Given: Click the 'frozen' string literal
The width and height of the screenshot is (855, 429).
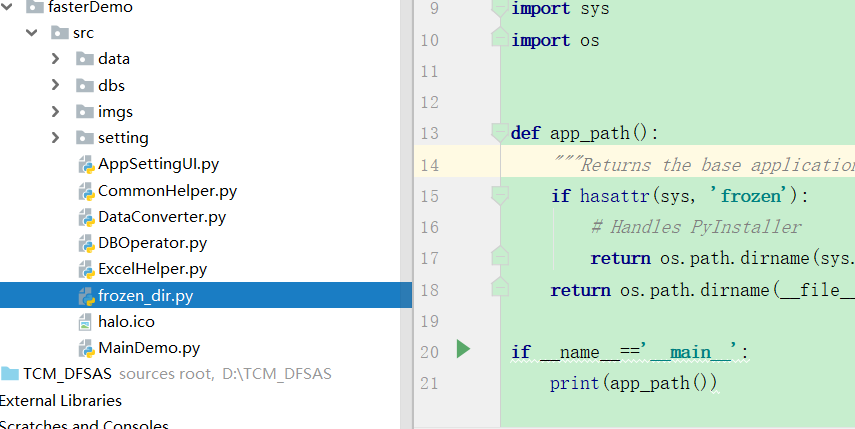Looking at the screenshot, I should (x=749, y=195).
